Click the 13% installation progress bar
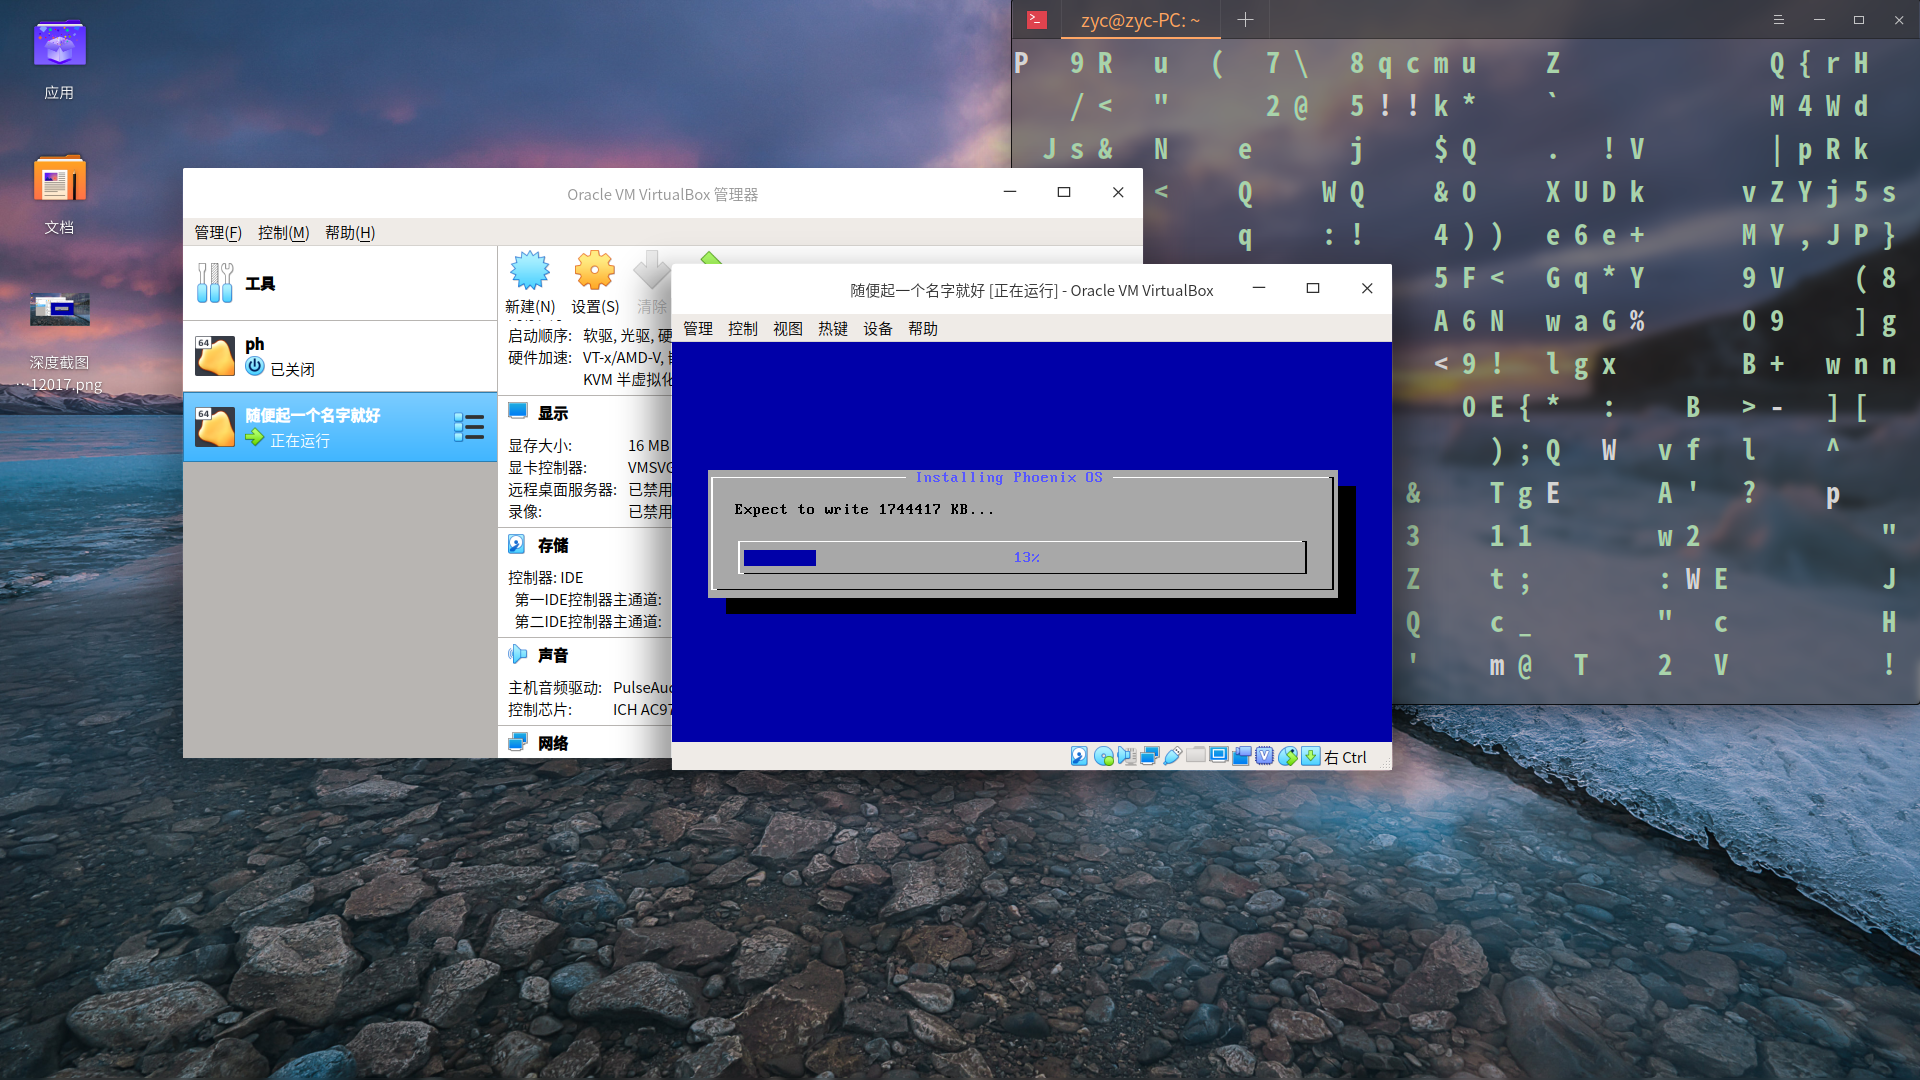The image size is (1920, 1080). 1022,557
